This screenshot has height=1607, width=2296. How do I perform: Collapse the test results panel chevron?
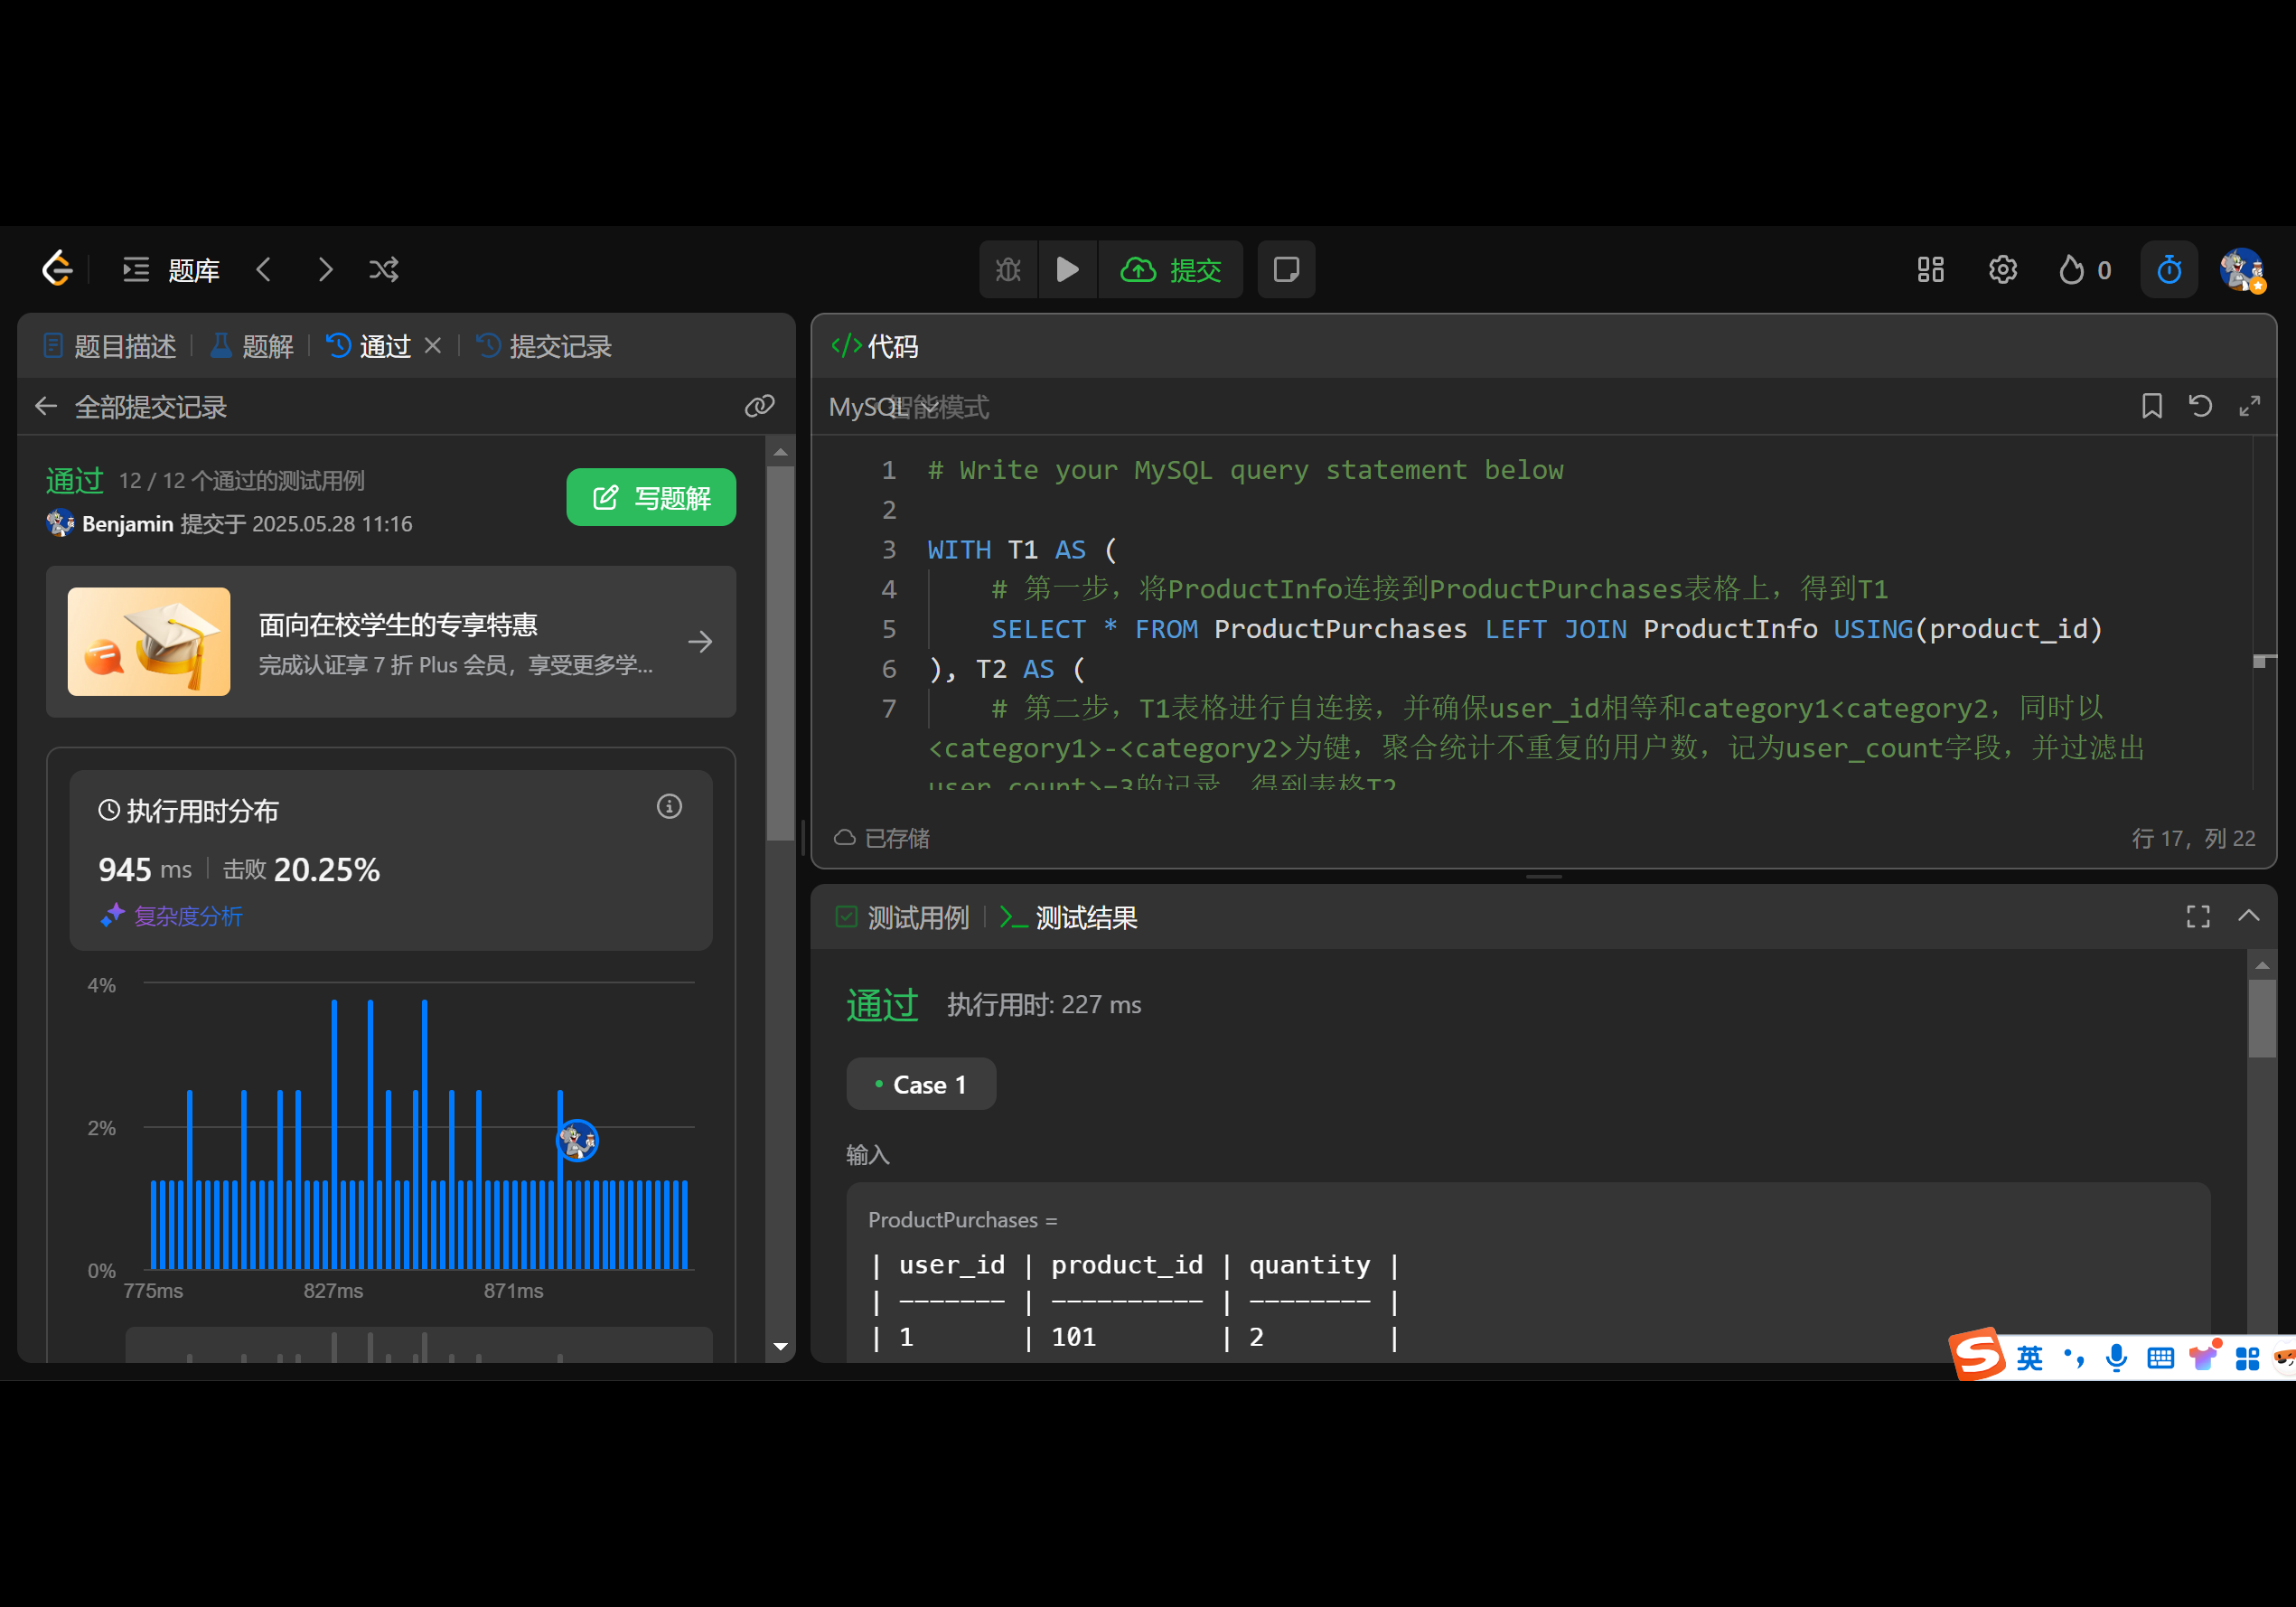(2248, 916)
